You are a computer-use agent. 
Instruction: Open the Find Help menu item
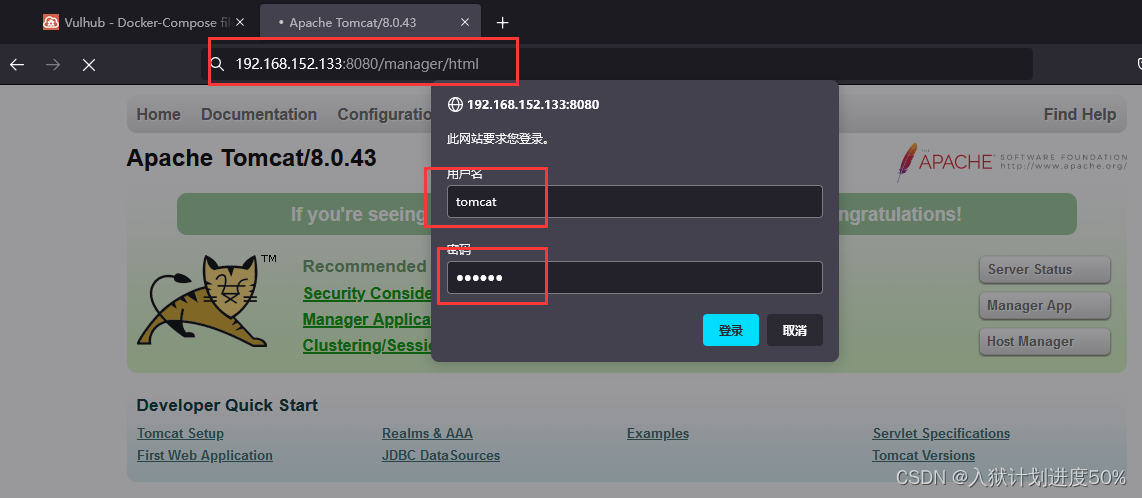(x=1079, y=114)
